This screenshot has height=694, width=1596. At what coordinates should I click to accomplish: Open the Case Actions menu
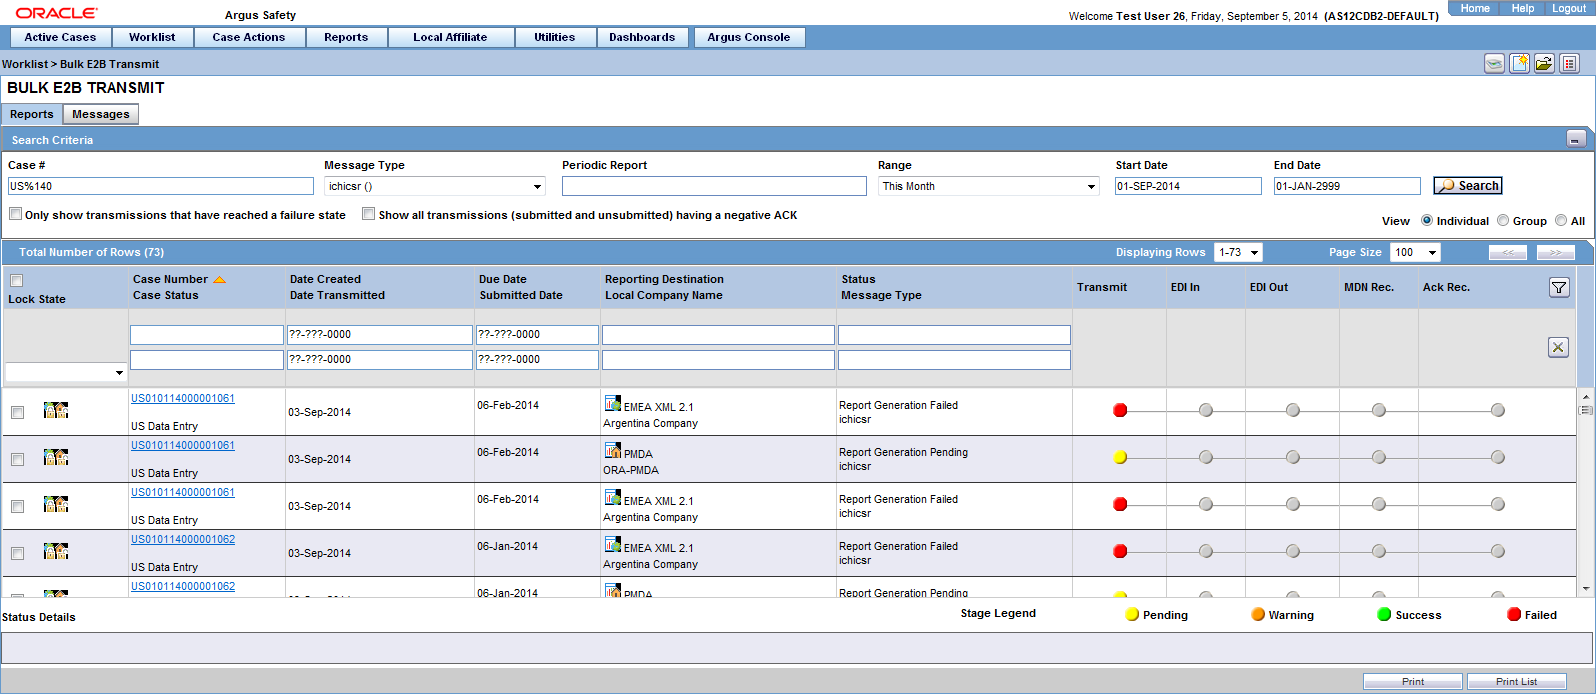[x=248, y=37]
